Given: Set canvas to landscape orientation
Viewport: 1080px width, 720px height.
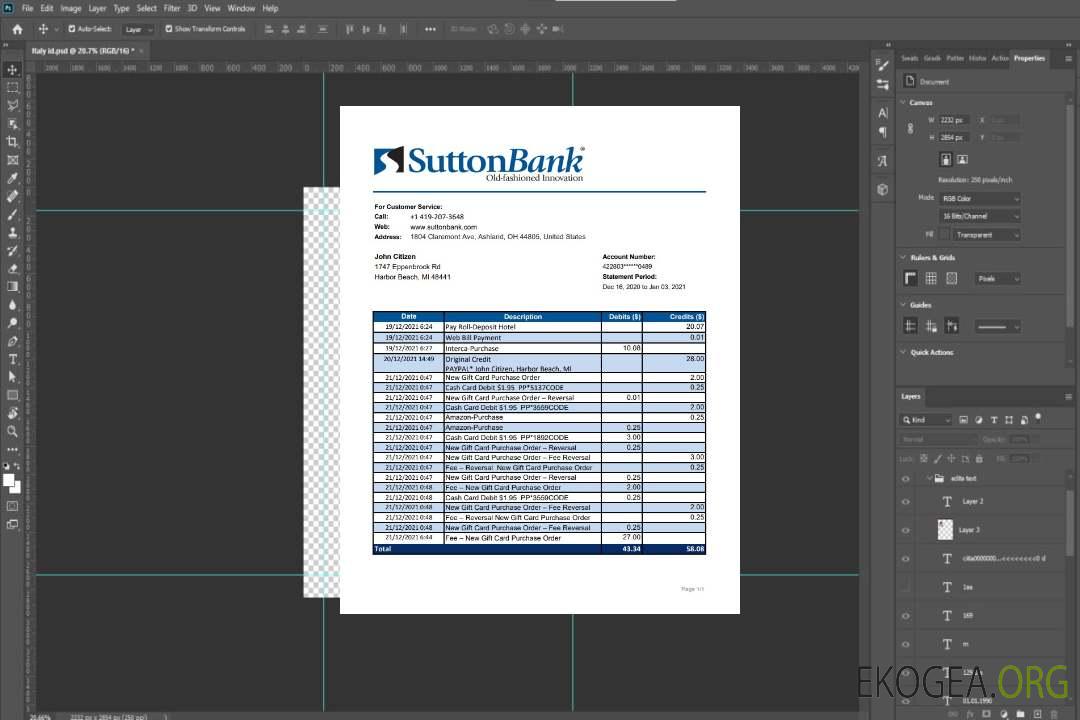Looking at the screenshot, I should [x=962, y=160].
